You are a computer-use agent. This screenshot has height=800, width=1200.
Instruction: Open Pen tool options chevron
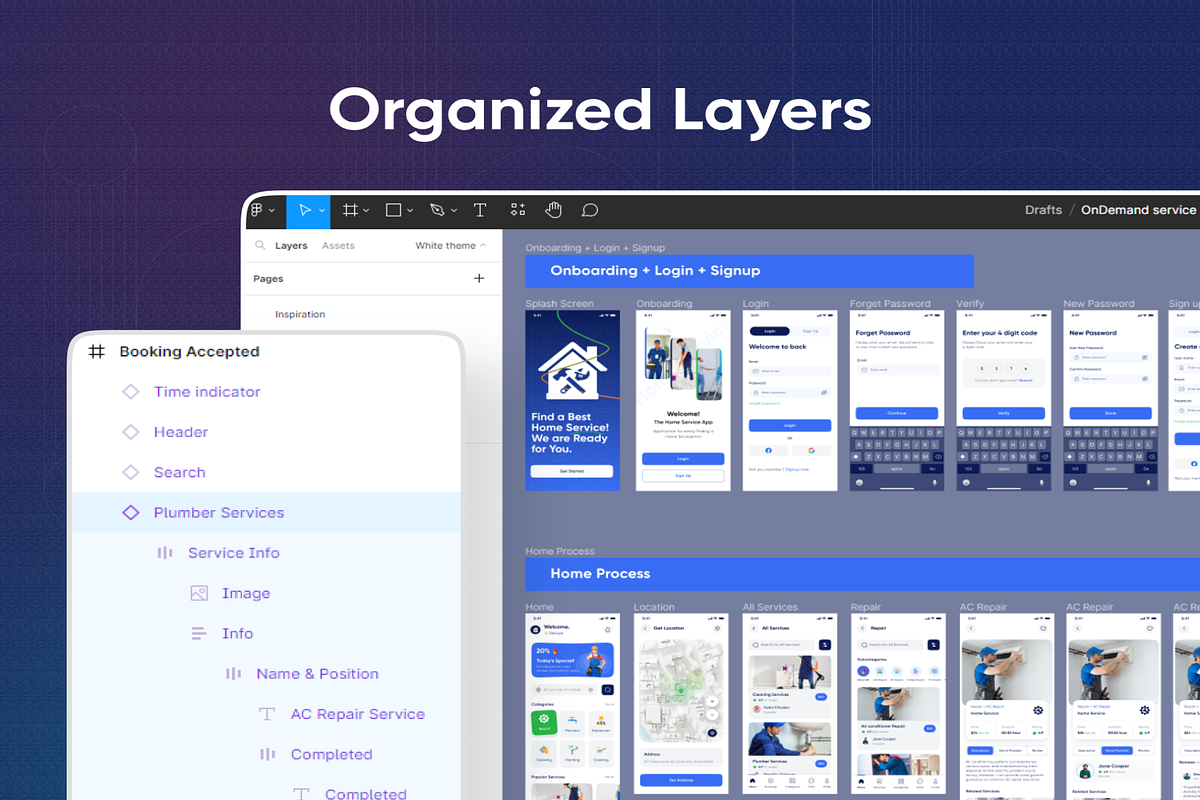(454, 211)
